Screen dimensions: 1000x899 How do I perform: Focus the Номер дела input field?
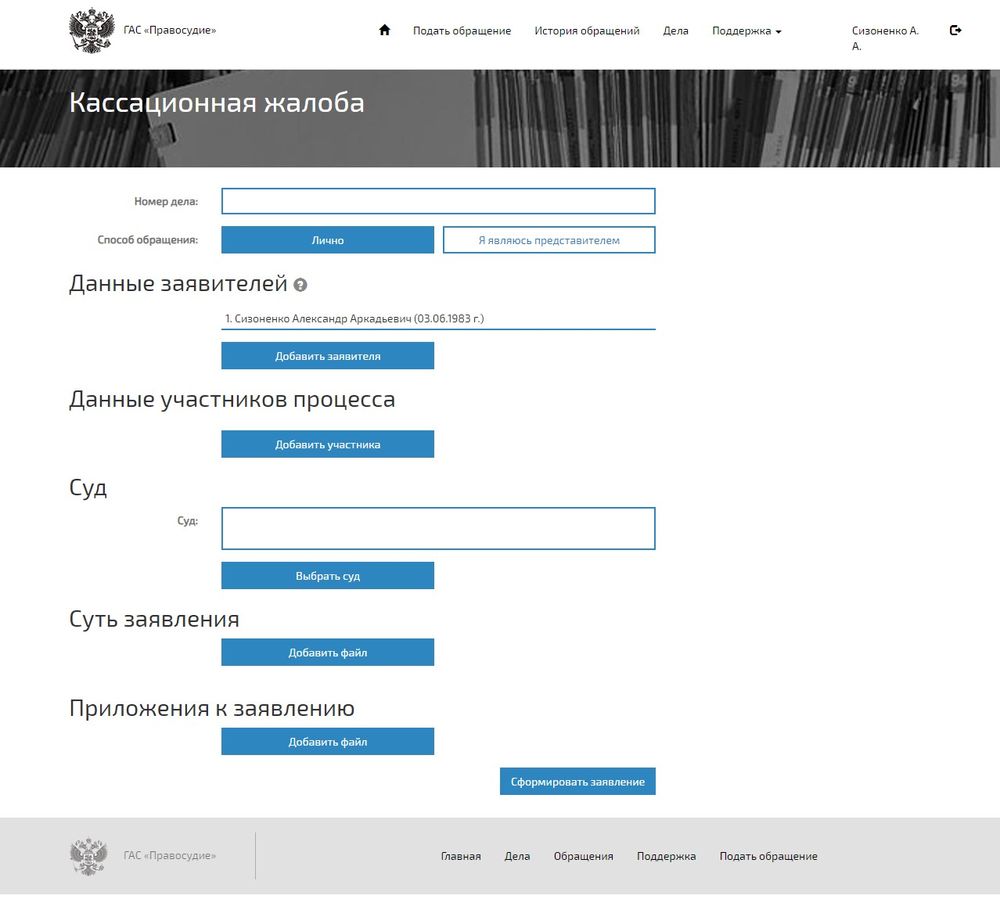tap(438, 201)
